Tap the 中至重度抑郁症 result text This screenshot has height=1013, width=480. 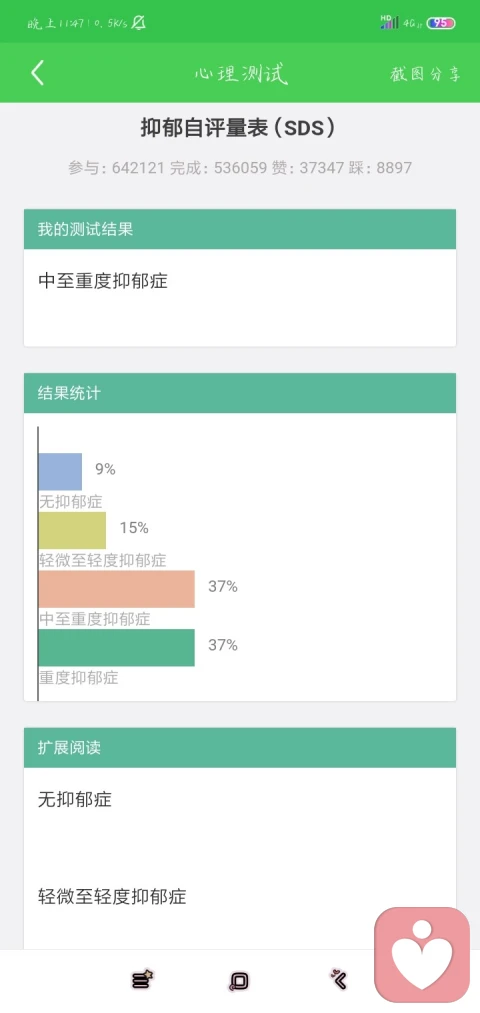tap(103, 281)
